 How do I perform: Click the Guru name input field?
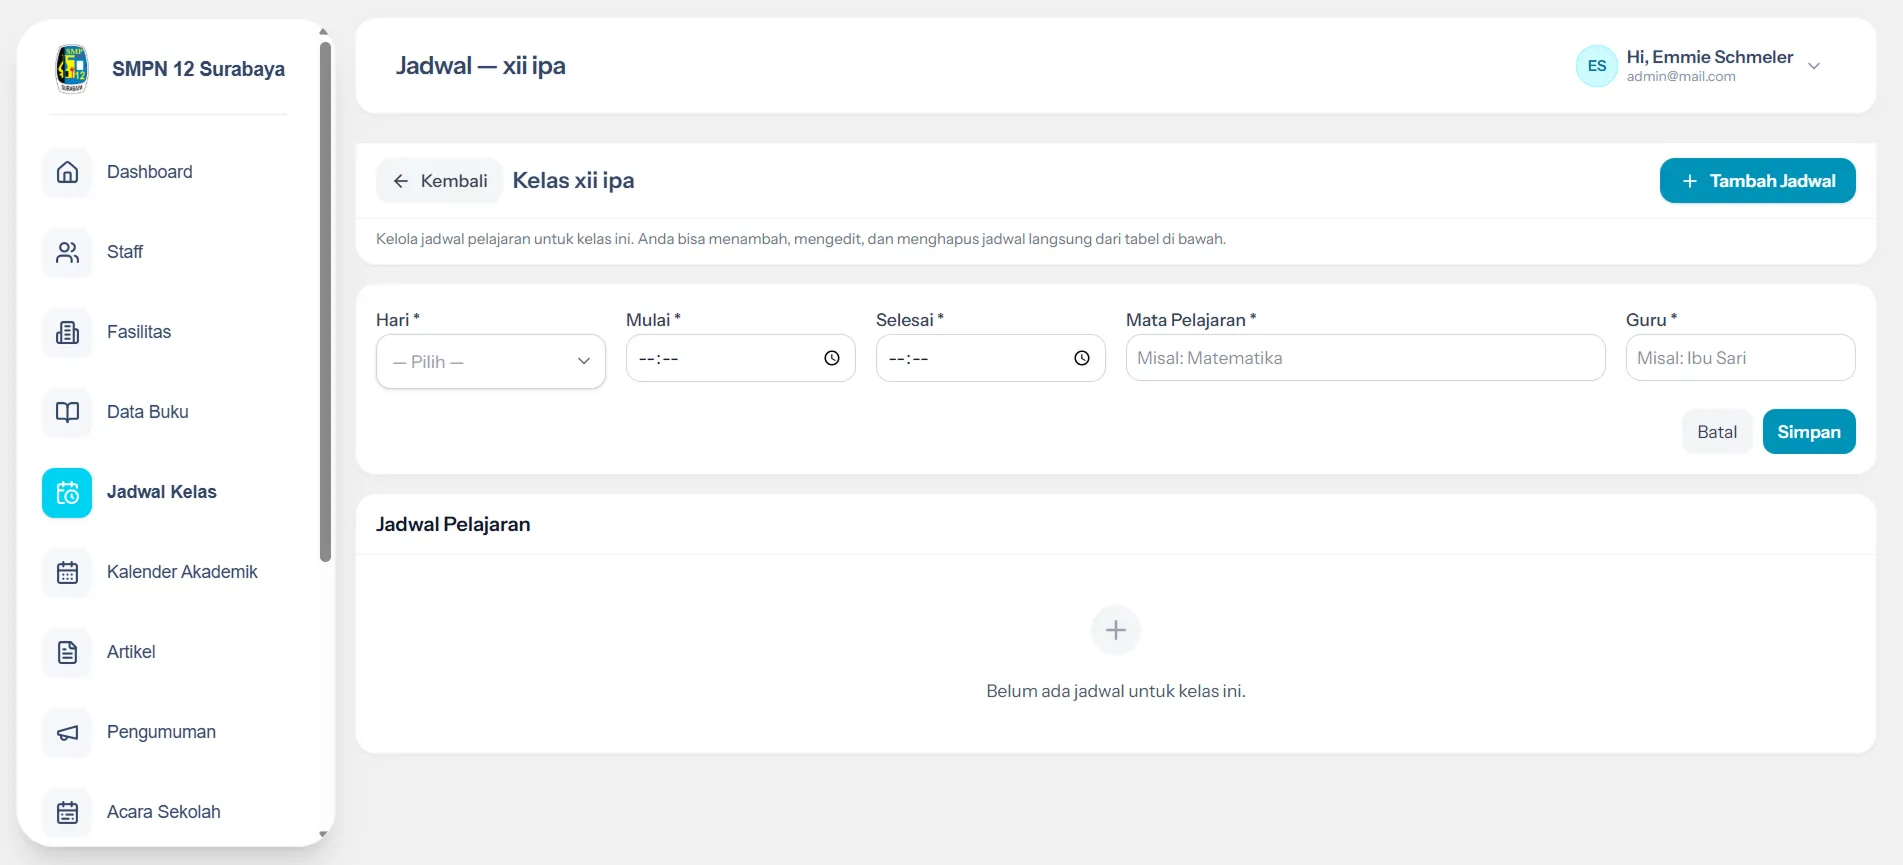pos(1741,358)
